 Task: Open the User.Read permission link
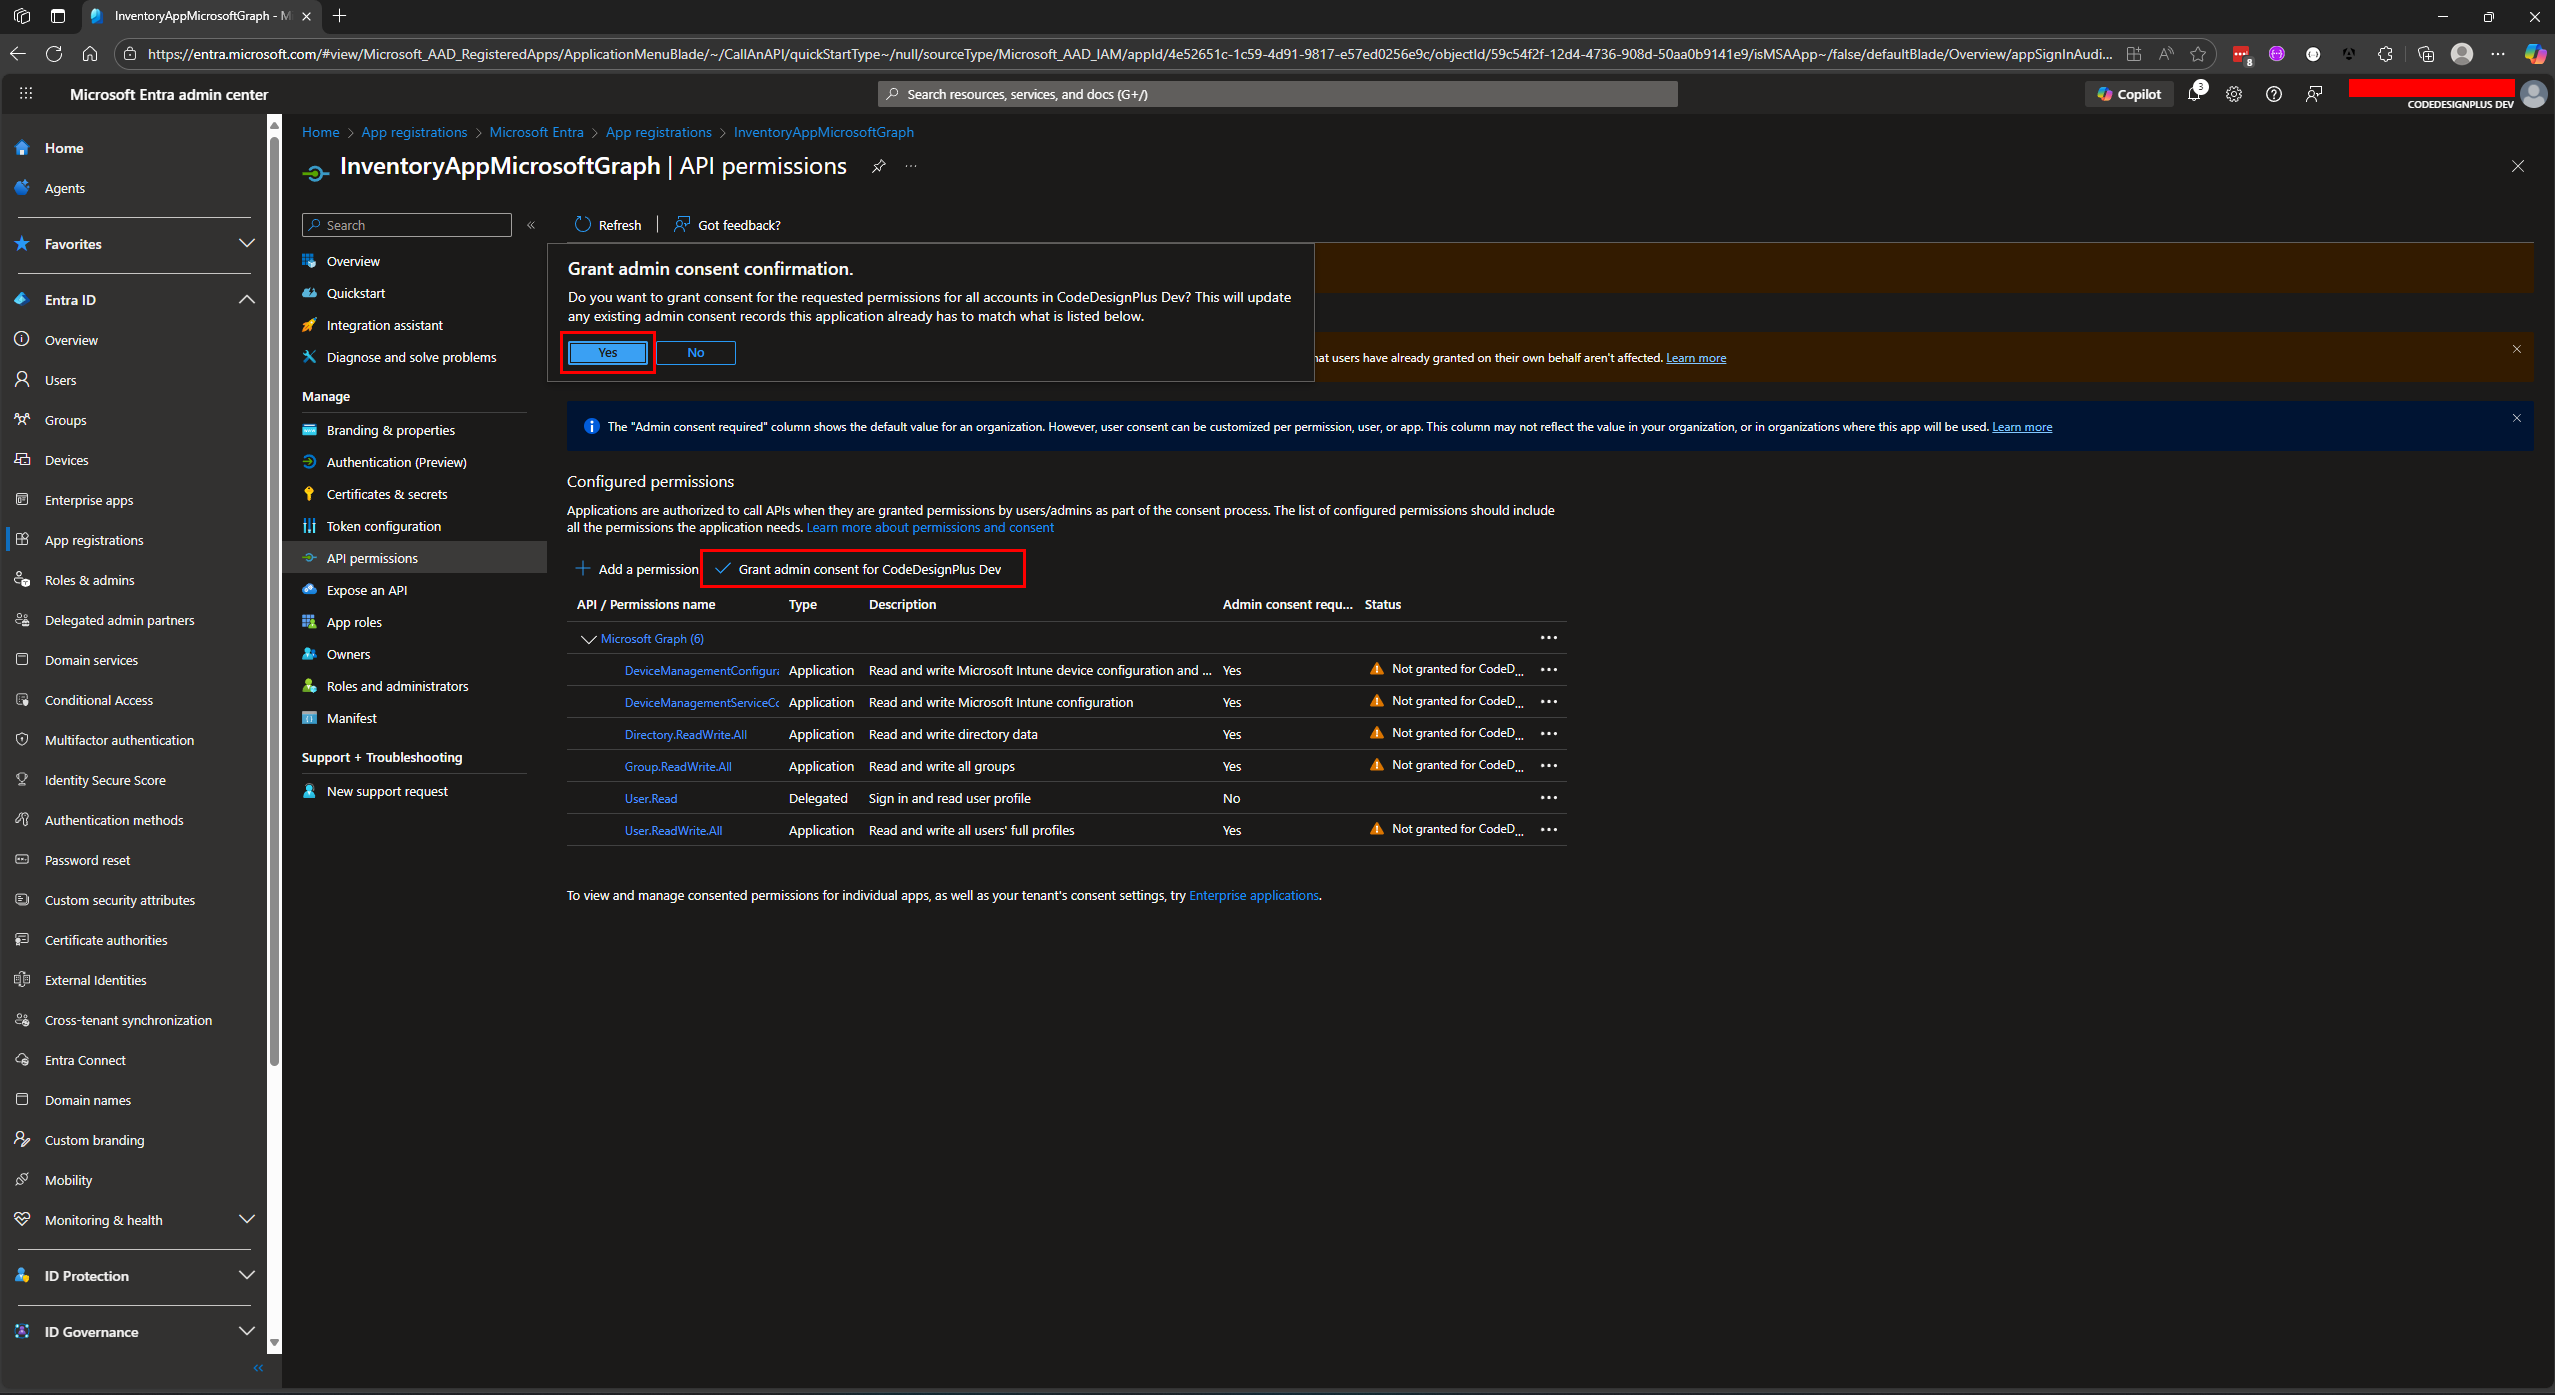point(651,799)
